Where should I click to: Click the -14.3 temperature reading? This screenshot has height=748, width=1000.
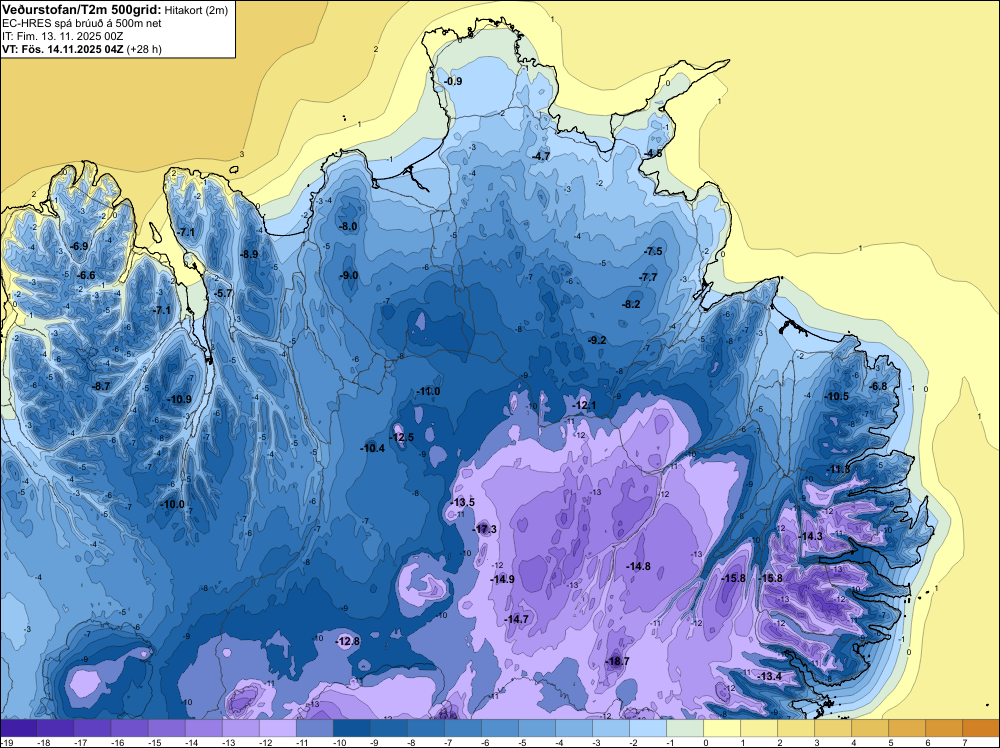click(x=811, y=536)
